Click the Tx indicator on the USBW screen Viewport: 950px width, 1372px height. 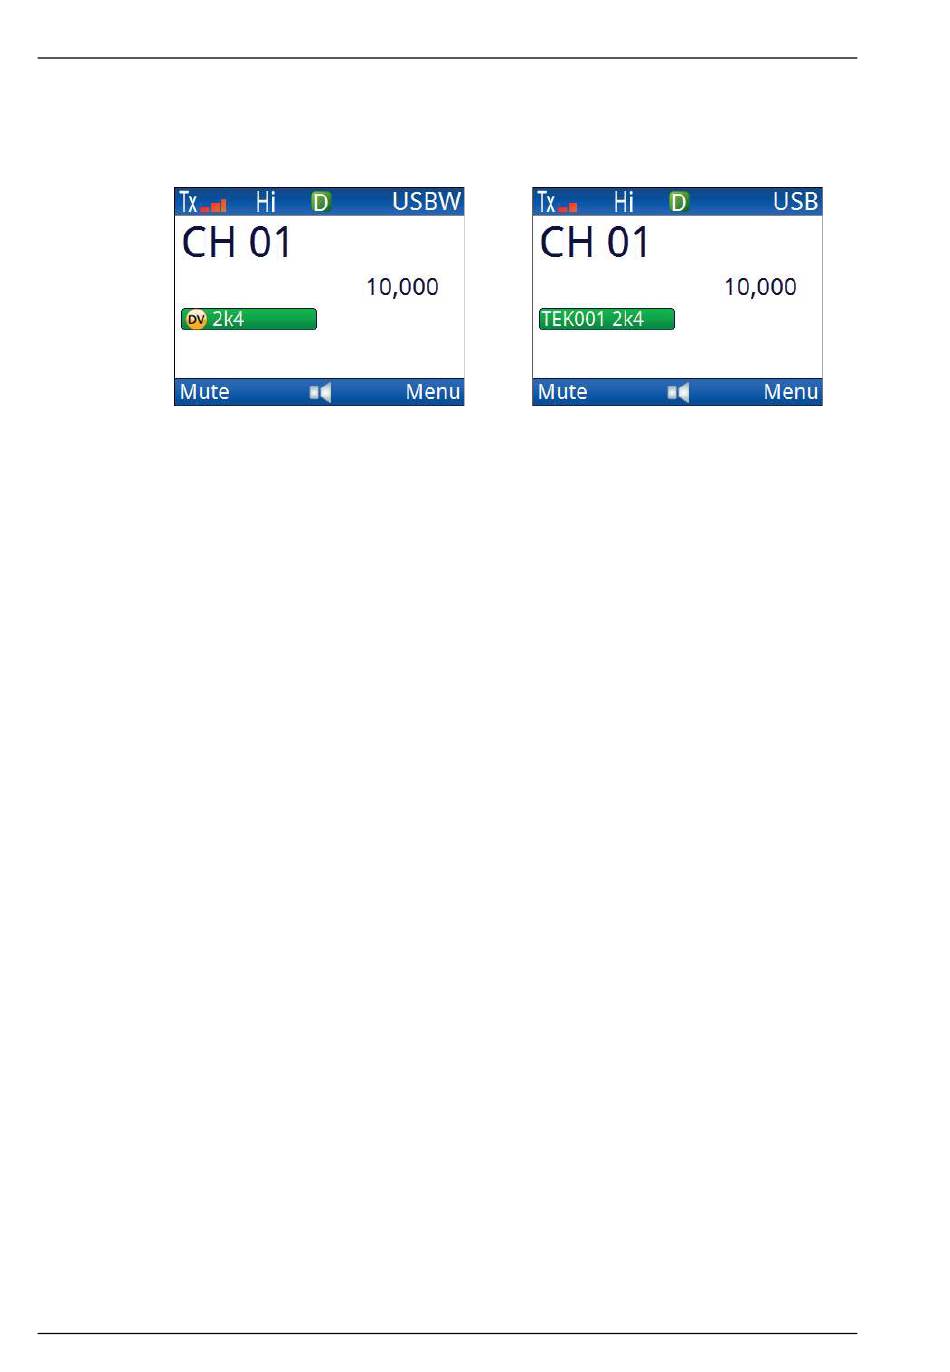point(188,202)
